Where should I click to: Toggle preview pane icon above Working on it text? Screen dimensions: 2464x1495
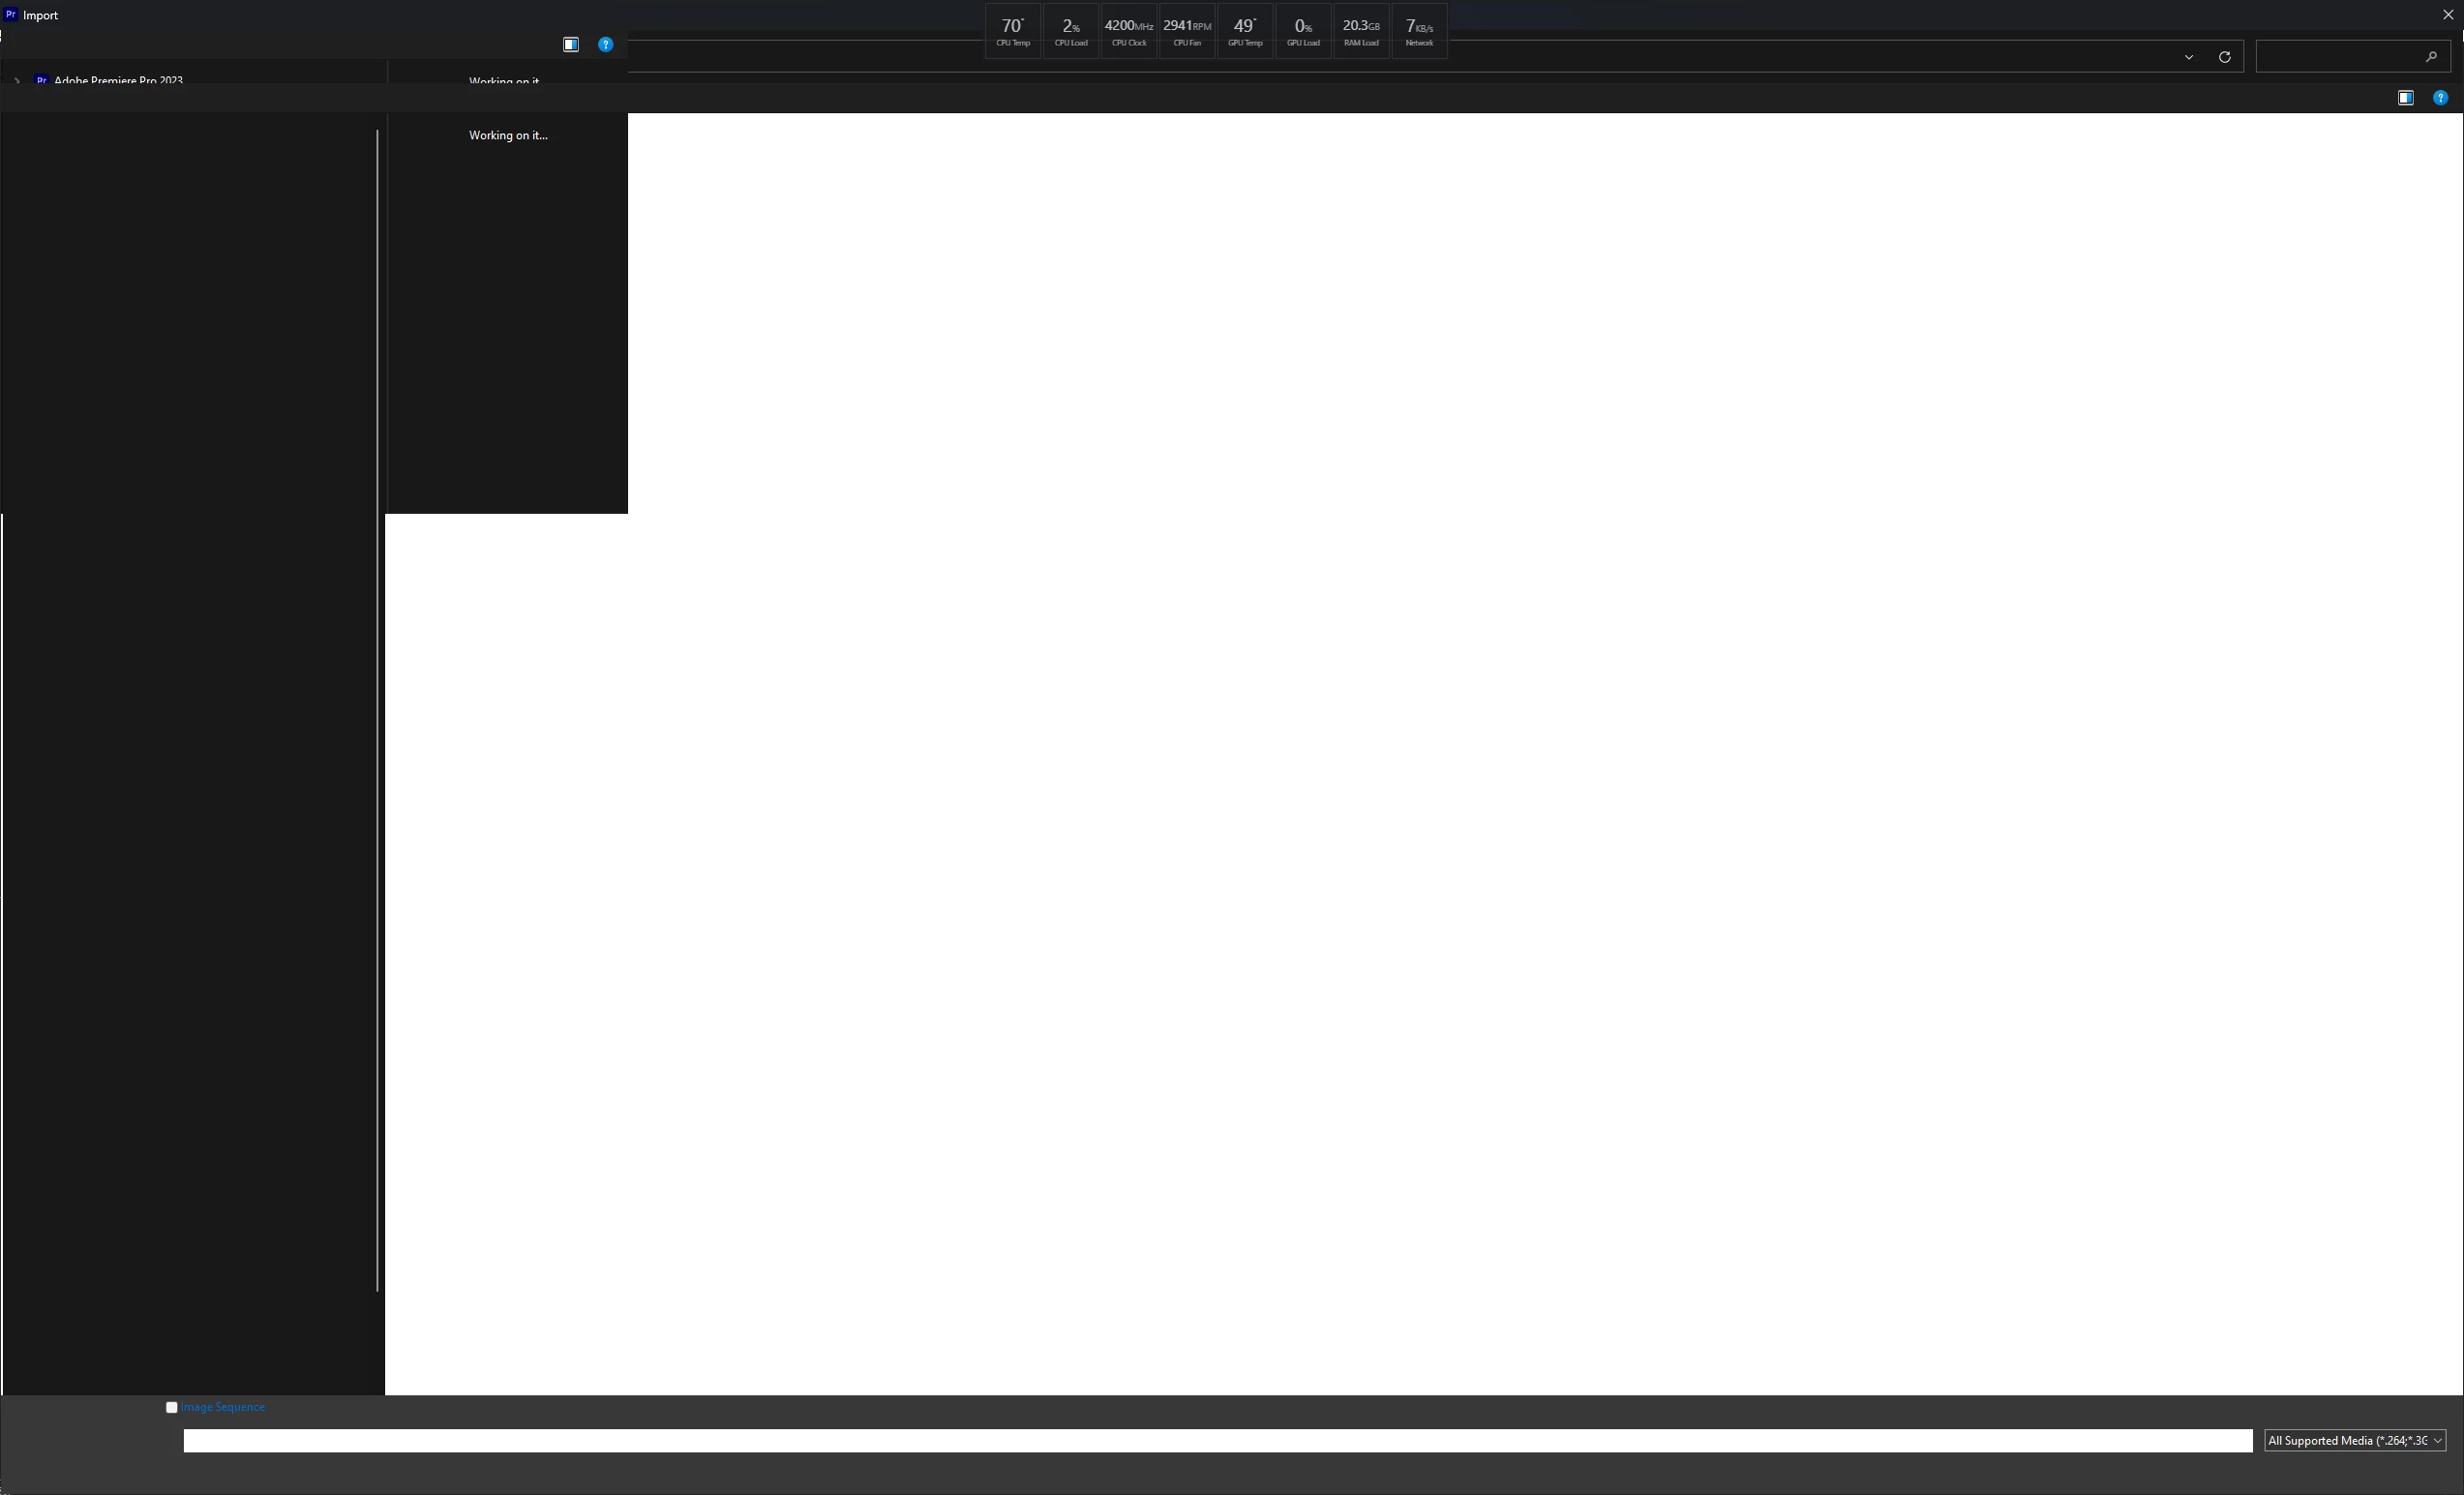[x=570, y=45]
